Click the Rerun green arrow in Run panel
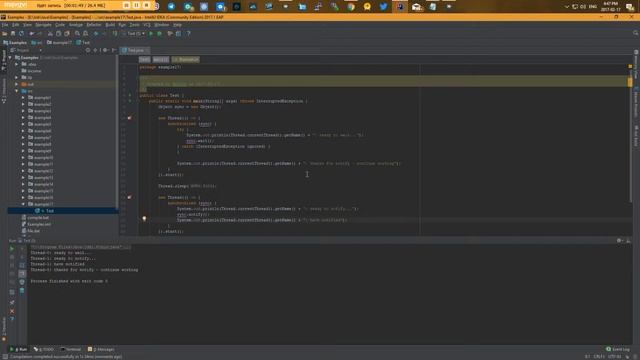 click(12, 249)
